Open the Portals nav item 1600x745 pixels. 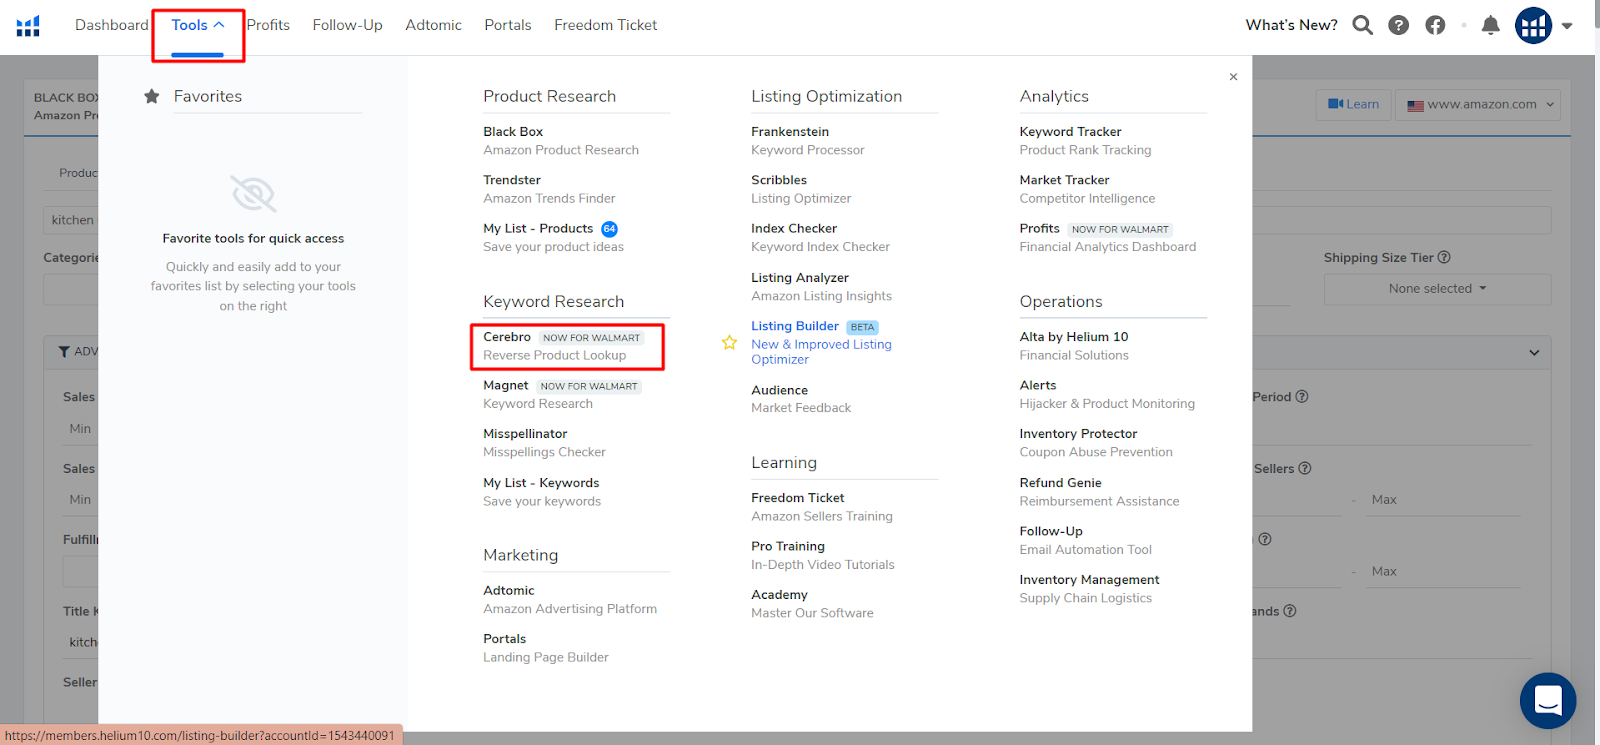coord(508,25)
